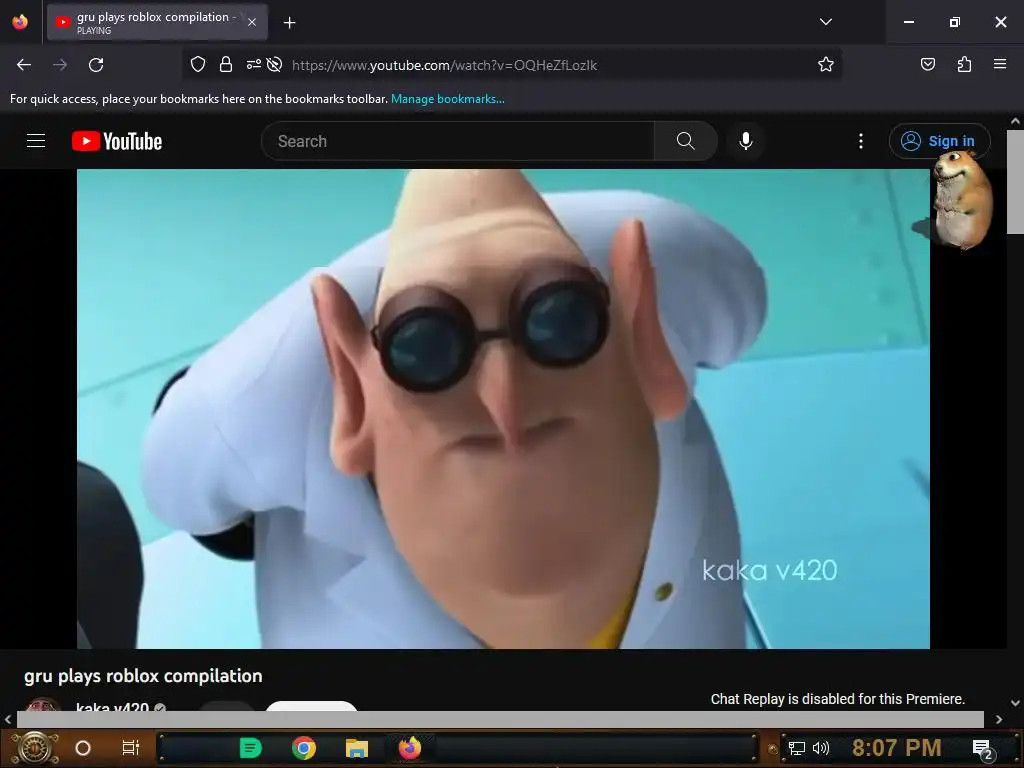Click the video player to pause

tap(503, 409)
